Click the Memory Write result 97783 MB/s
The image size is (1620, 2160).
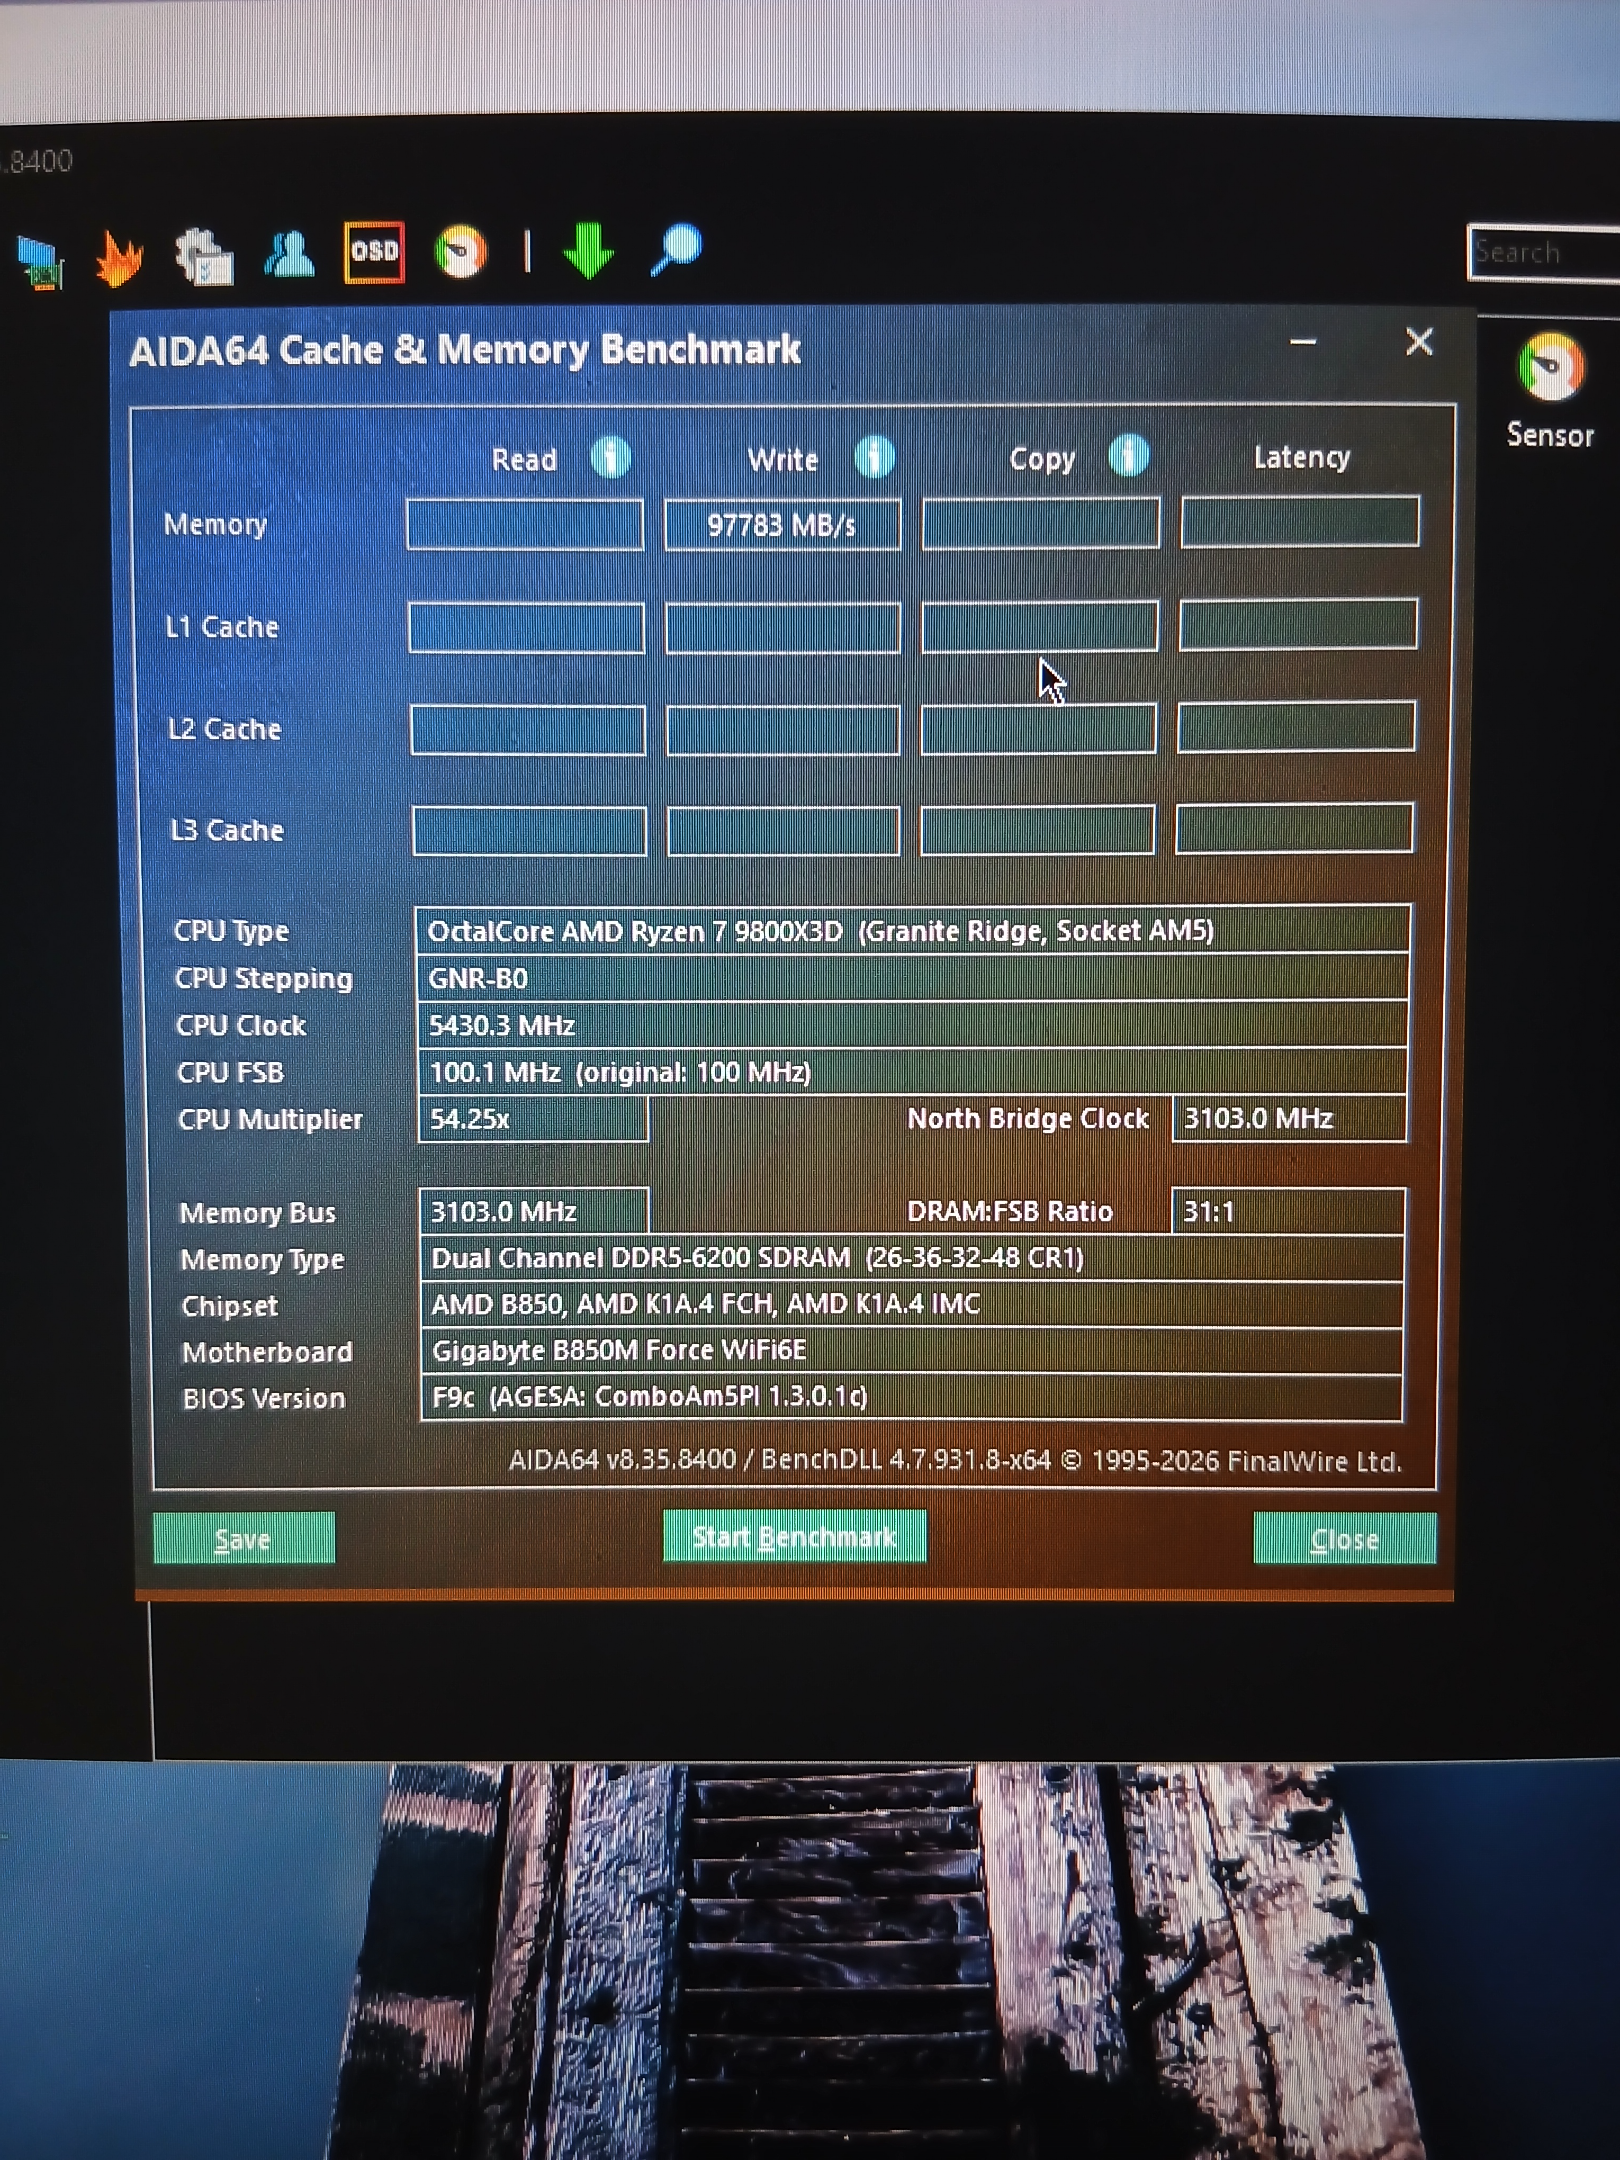coord(782,525)
